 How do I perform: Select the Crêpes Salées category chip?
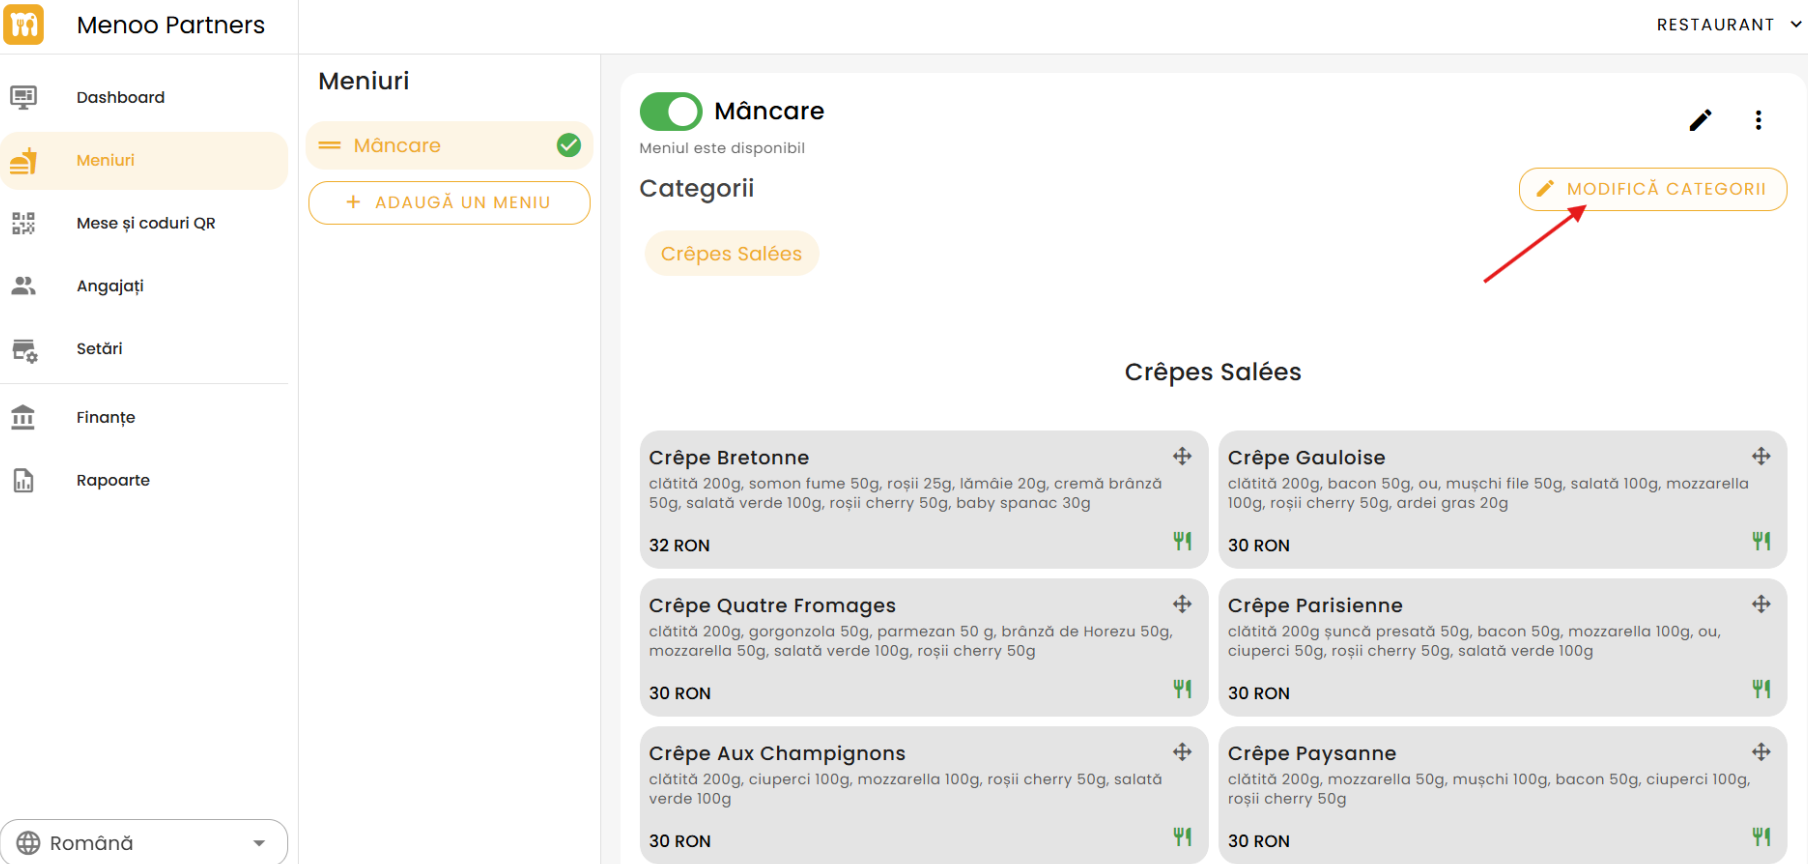click(731, 254)
